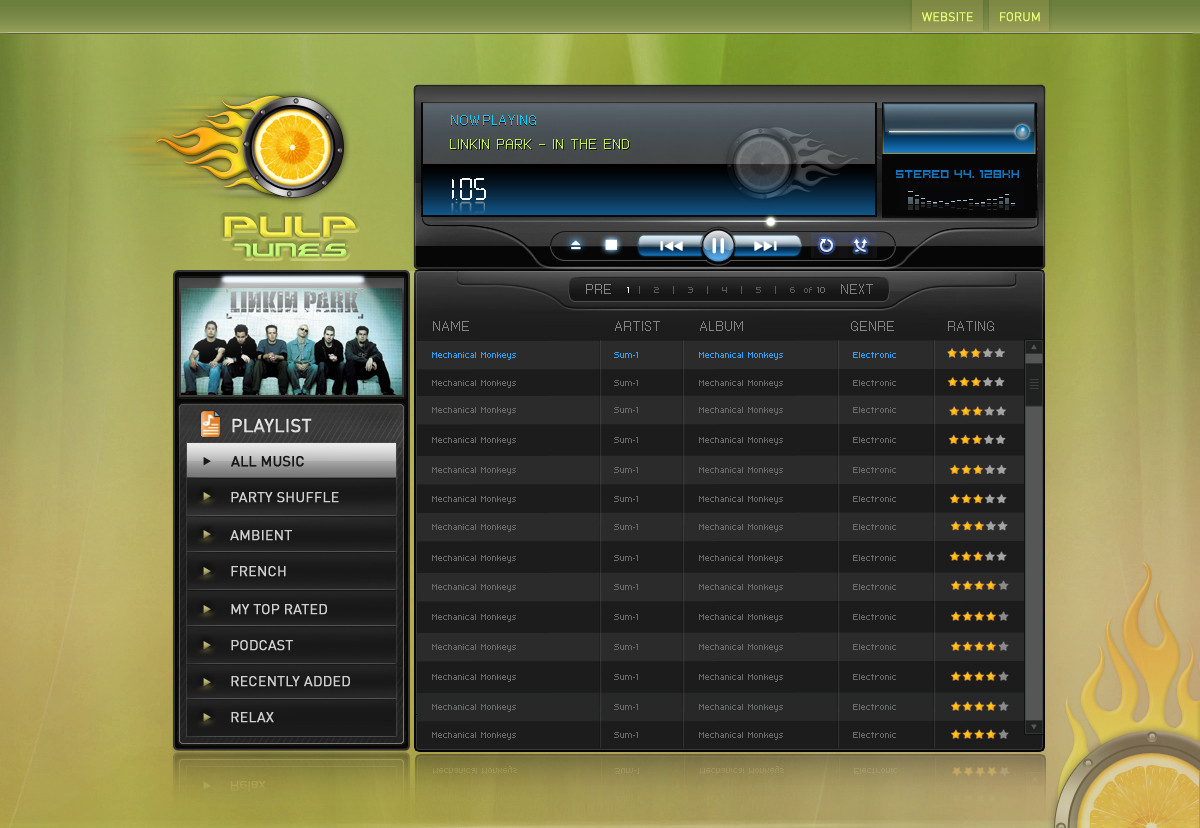Click the rating stars of the highlighted track

(976, 353)
